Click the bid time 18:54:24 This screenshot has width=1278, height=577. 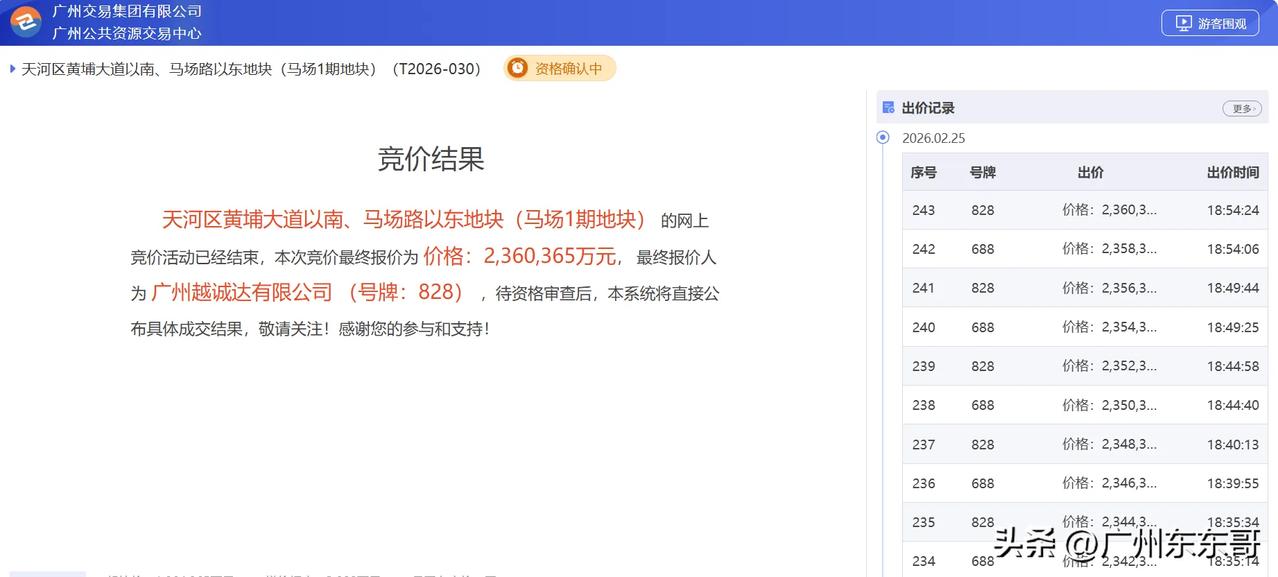click(1232, 210)
